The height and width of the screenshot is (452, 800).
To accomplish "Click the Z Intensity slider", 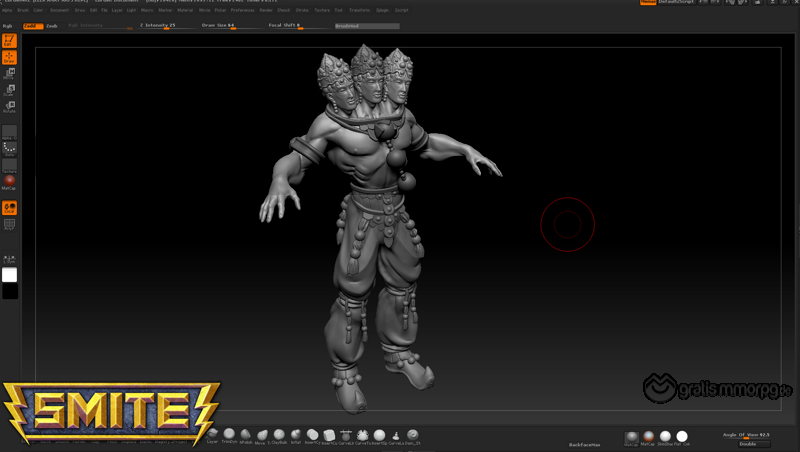I will click(x=165, y=26).
